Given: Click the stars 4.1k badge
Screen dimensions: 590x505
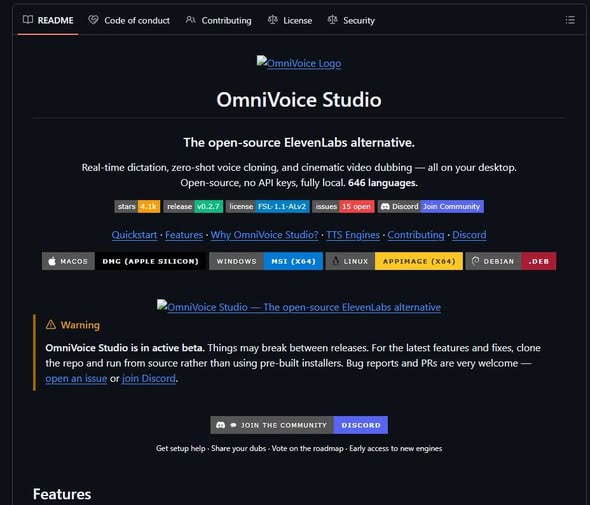Looking at the screenshot, I should point(137,207).
